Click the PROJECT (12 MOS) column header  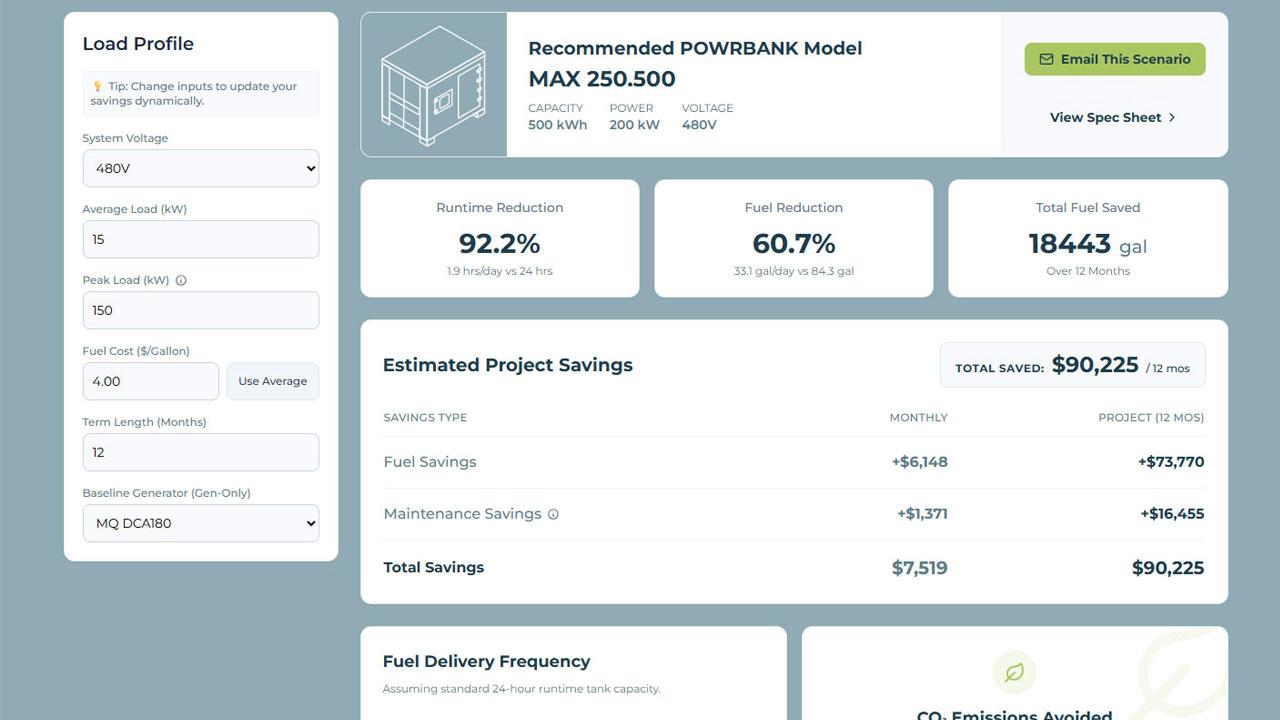pos(1151,417)
